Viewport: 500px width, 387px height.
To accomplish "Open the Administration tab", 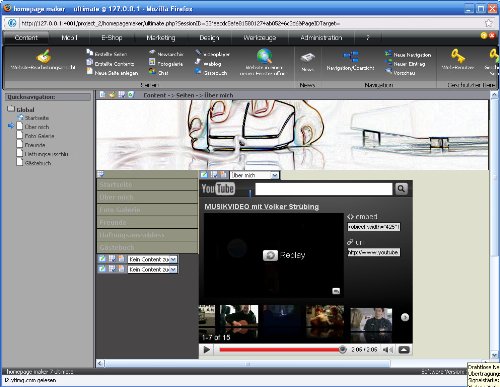I will click(321, 38).
